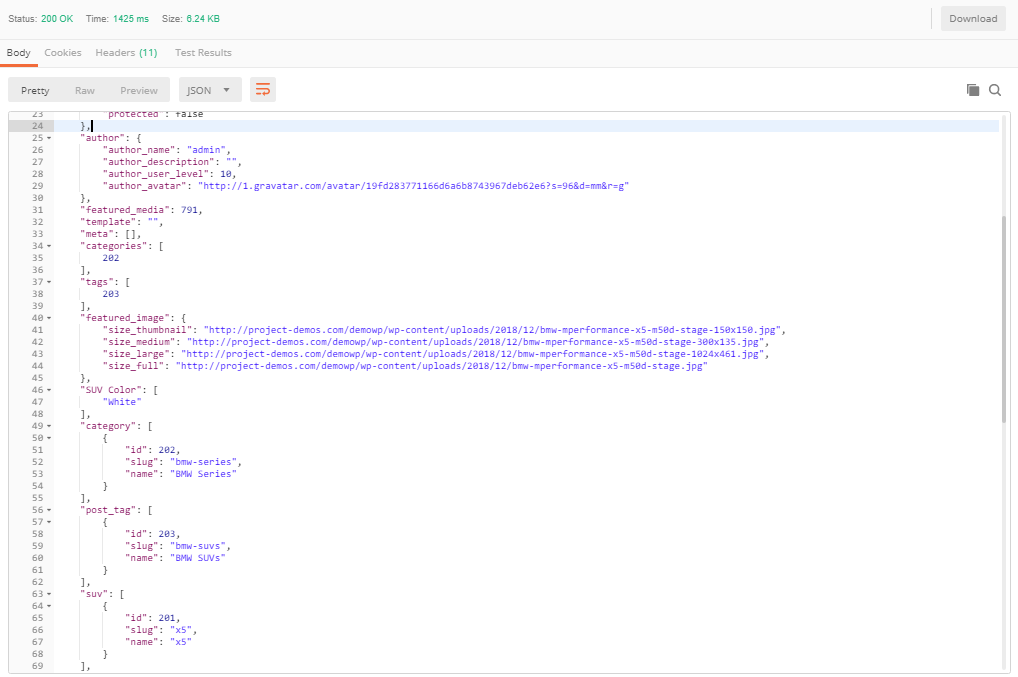The image size is (1018, 677).
Task: Click the "BMW SUVs" name value
Action: tap(198, 558)
